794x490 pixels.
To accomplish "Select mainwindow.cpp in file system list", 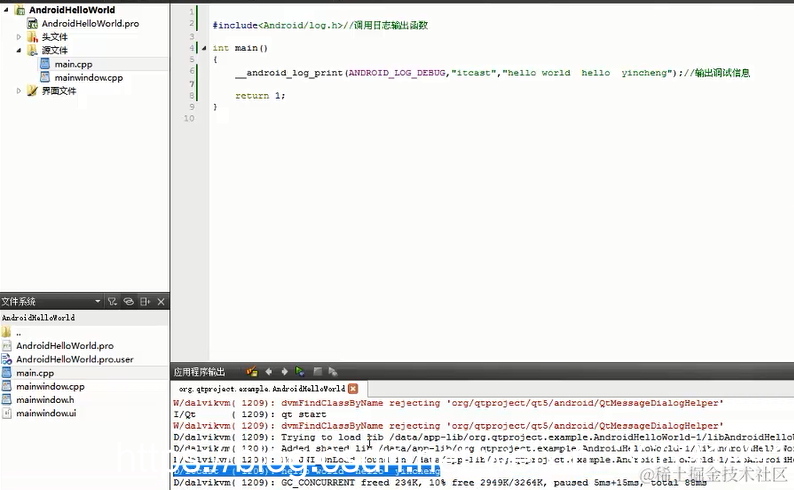I will pyautogui.click(x=50, y=386).
